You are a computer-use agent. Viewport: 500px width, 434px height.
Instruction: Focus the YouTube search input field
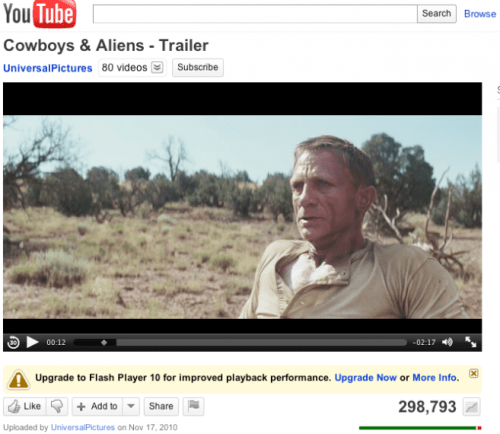tap(255, 14)
